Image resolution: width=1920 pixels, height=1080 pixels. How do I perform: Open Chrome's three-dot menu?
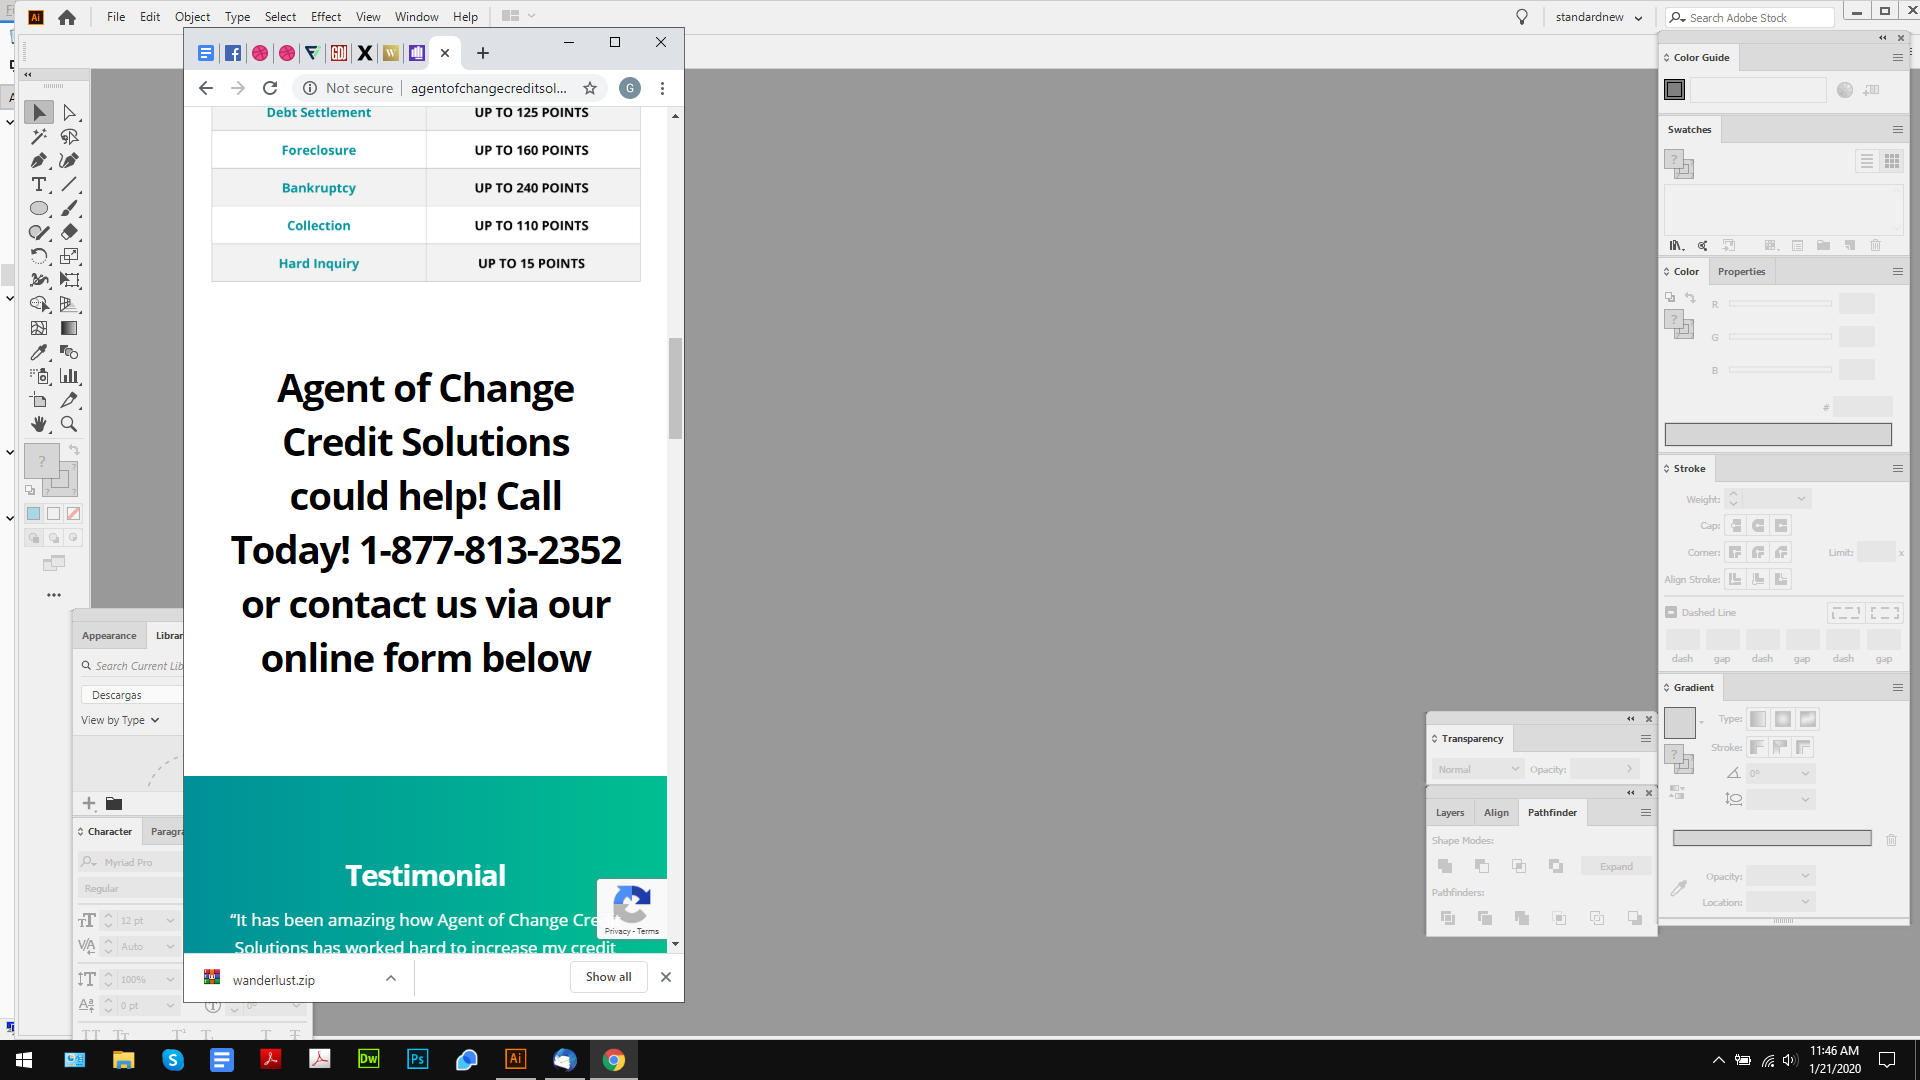click(x=662, y=88)
